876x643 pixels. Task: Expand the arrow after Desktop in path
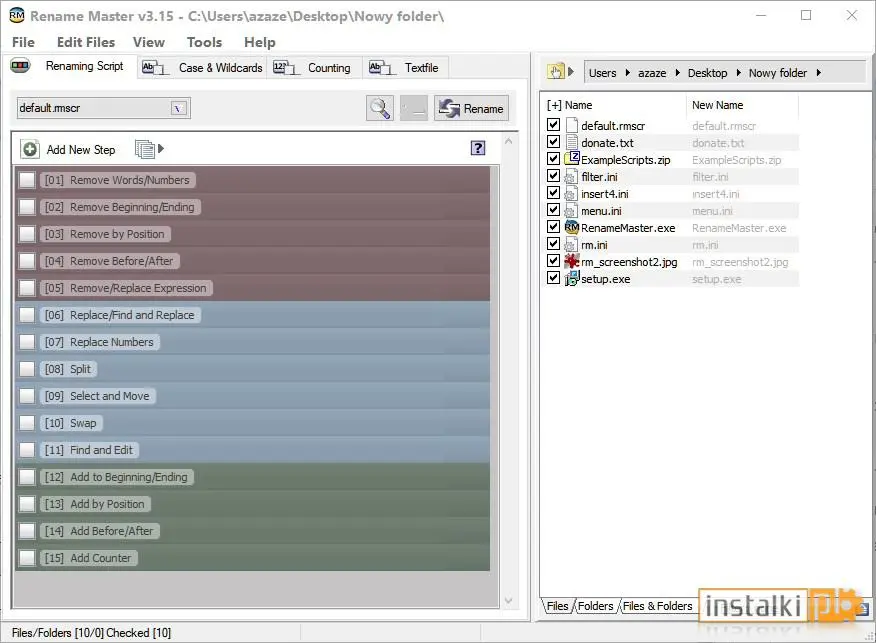pyautogui.click(x=738, y=73)
